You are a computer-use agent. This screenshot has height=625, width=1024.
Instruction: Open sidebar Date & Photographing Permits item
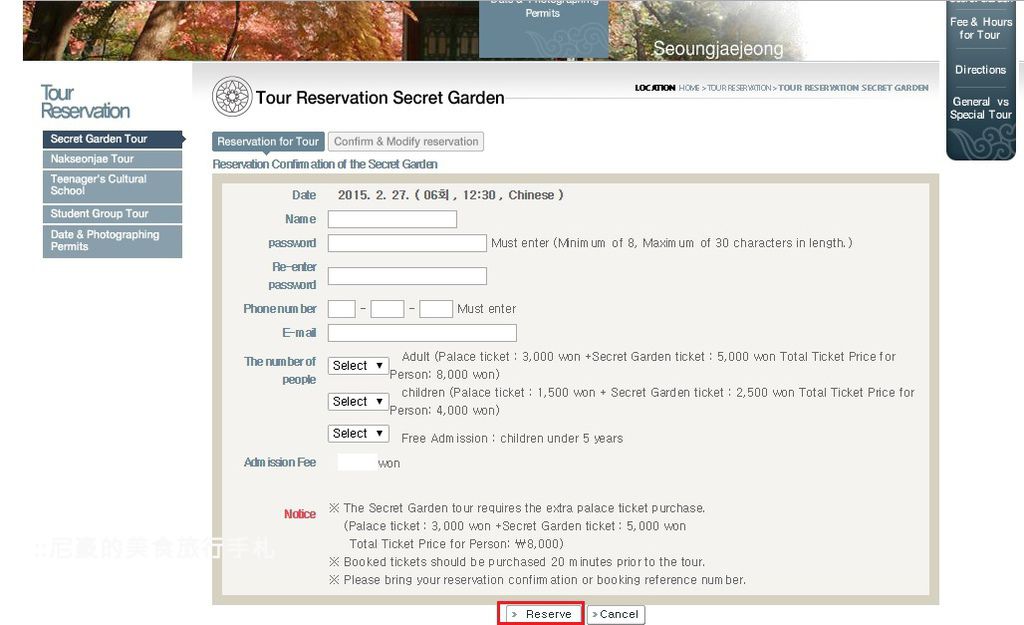[x=112, y=241]
